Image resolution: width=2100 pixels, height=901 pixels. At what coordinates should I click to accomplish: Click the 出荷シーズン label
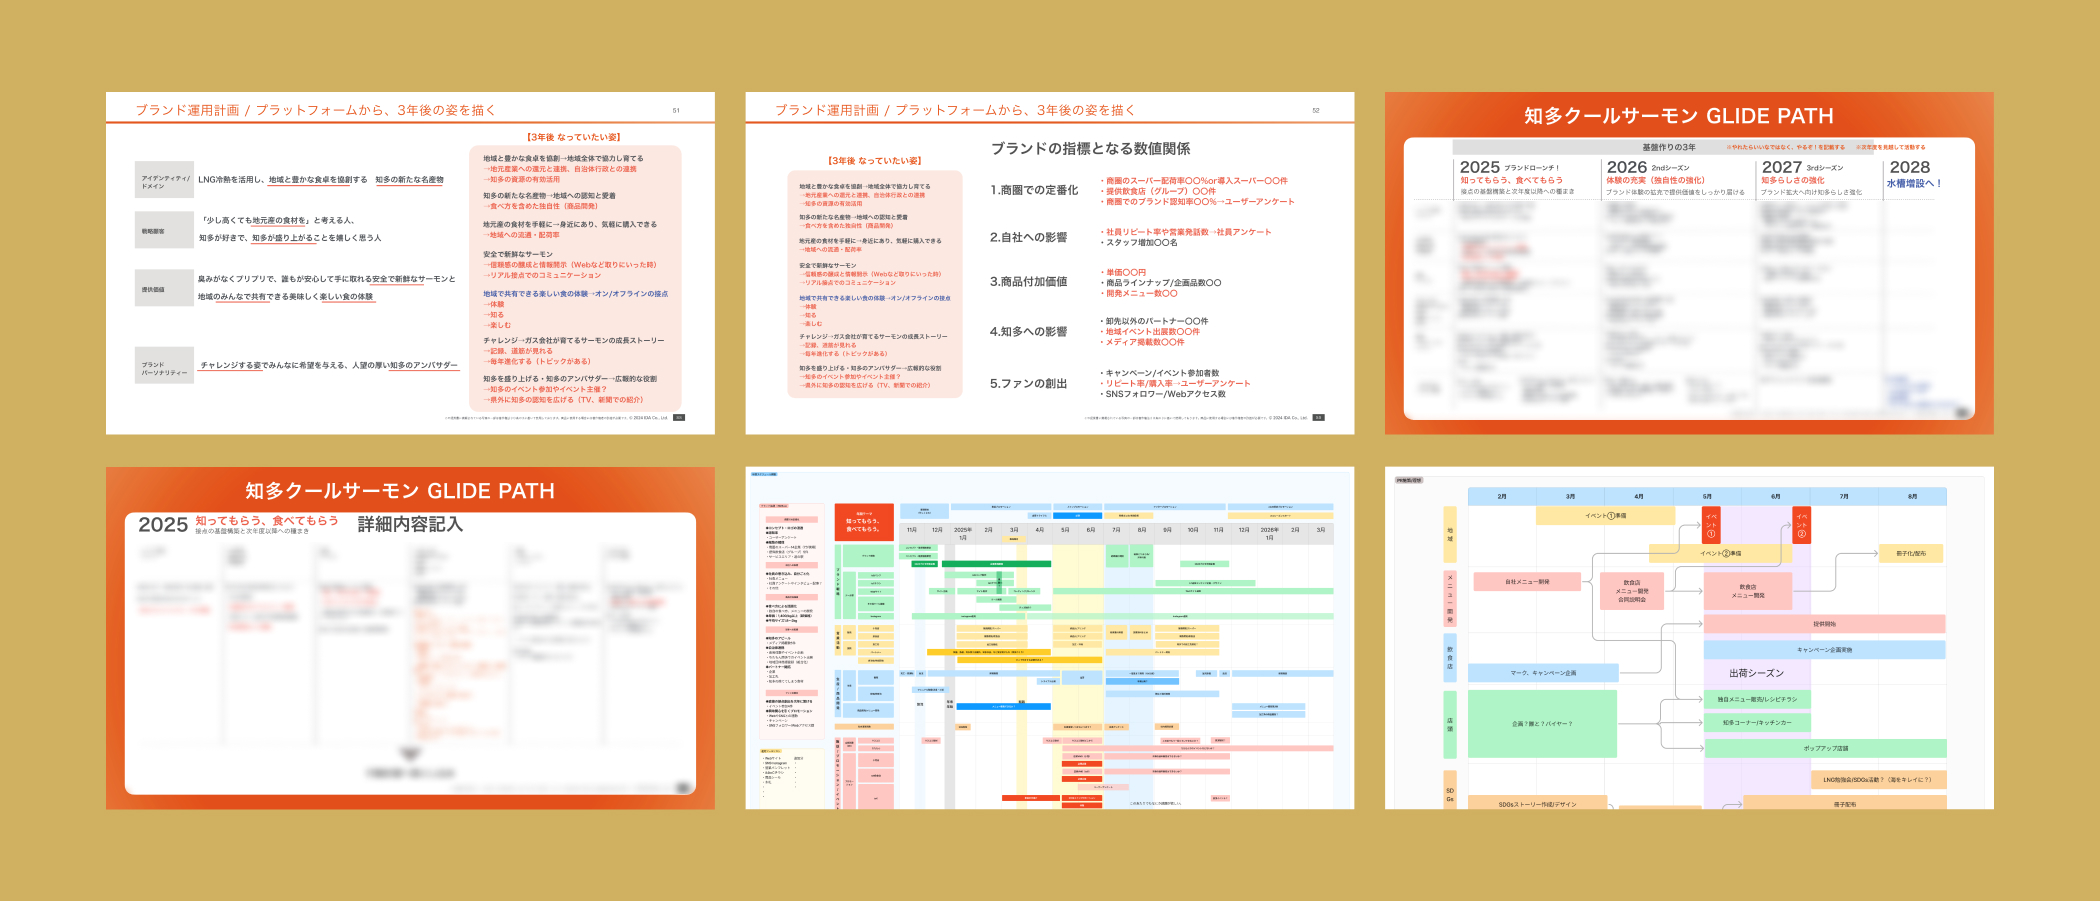pyautogui.click(x=1756, y=673)
